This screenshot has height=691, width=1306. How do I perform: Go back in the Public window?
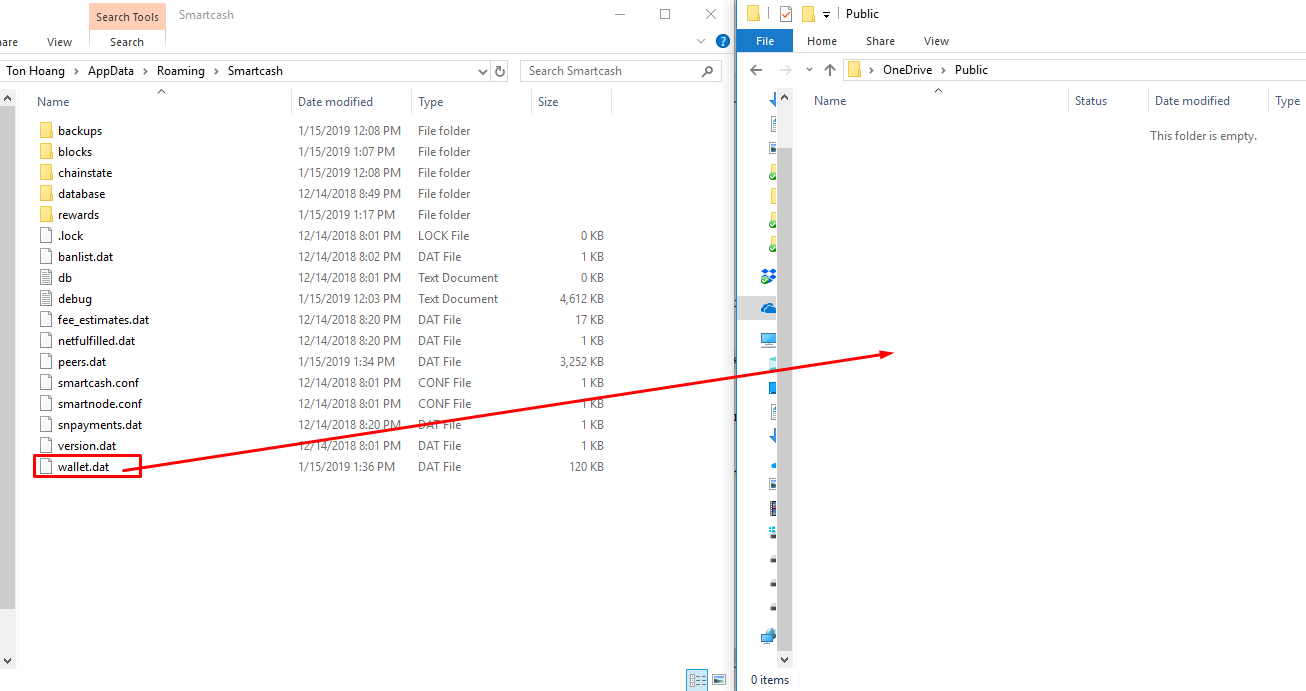(757, 70)
